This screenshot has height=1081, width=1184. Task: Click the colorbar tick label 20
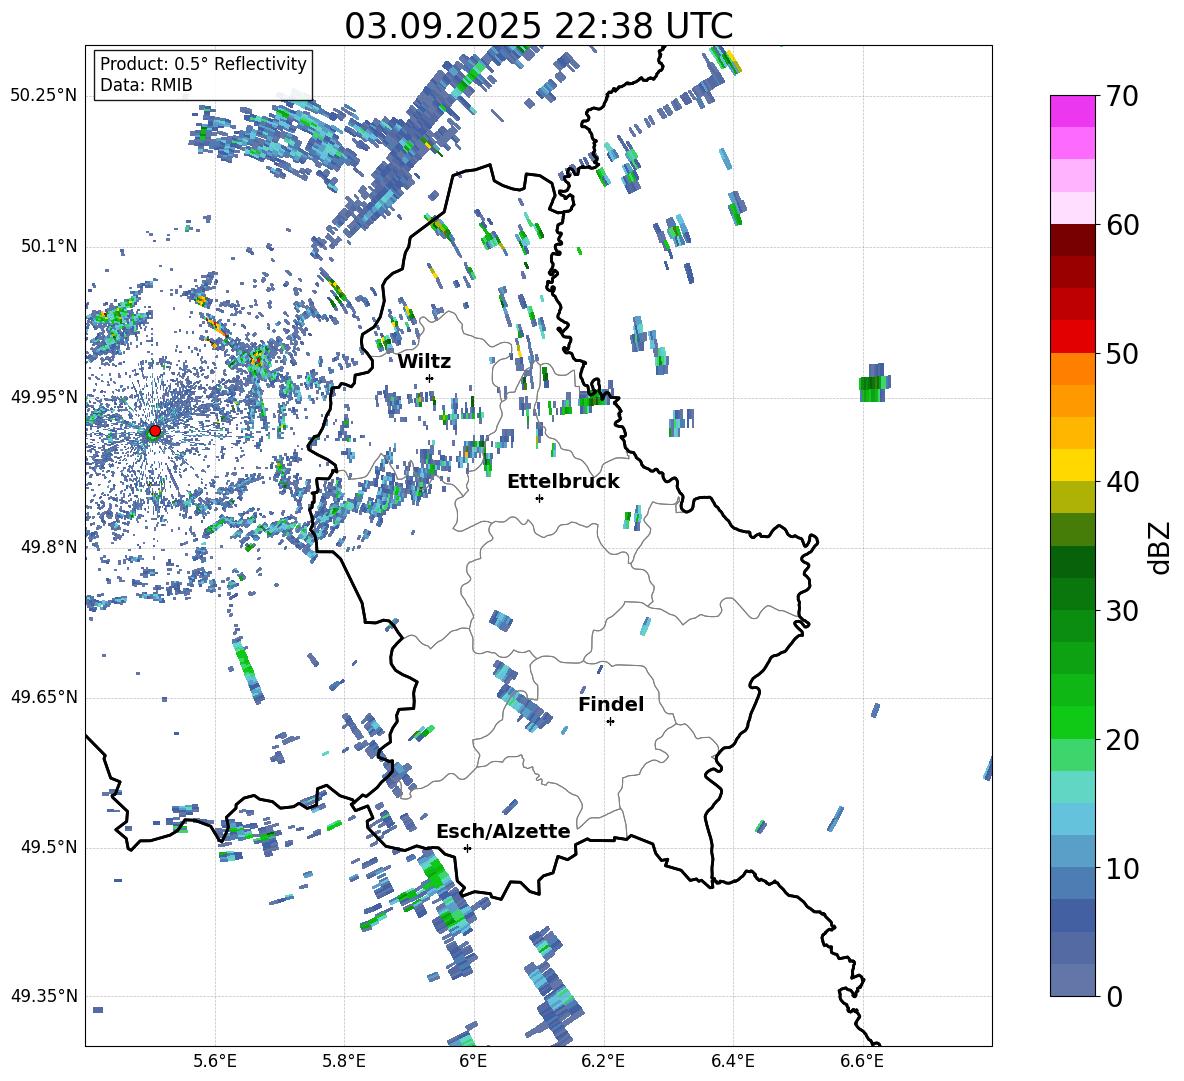click(1122, 739)
